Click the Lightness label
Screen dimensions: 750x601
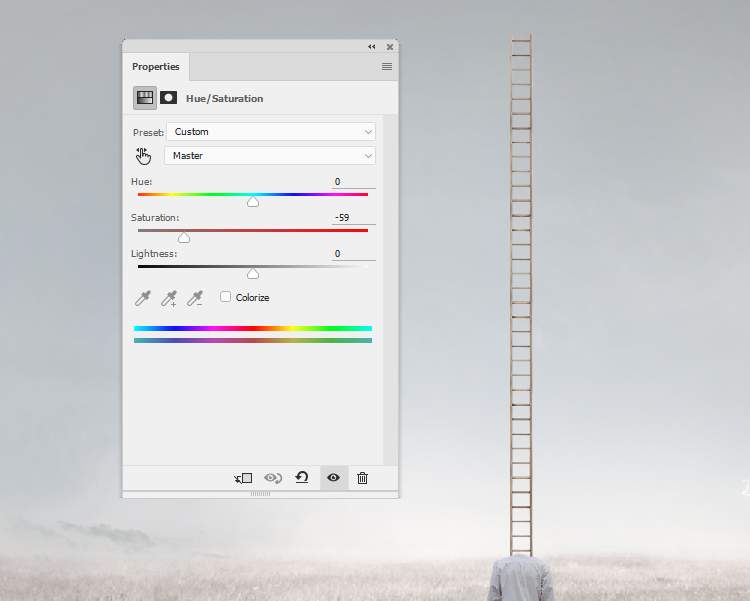coord(154,254)
